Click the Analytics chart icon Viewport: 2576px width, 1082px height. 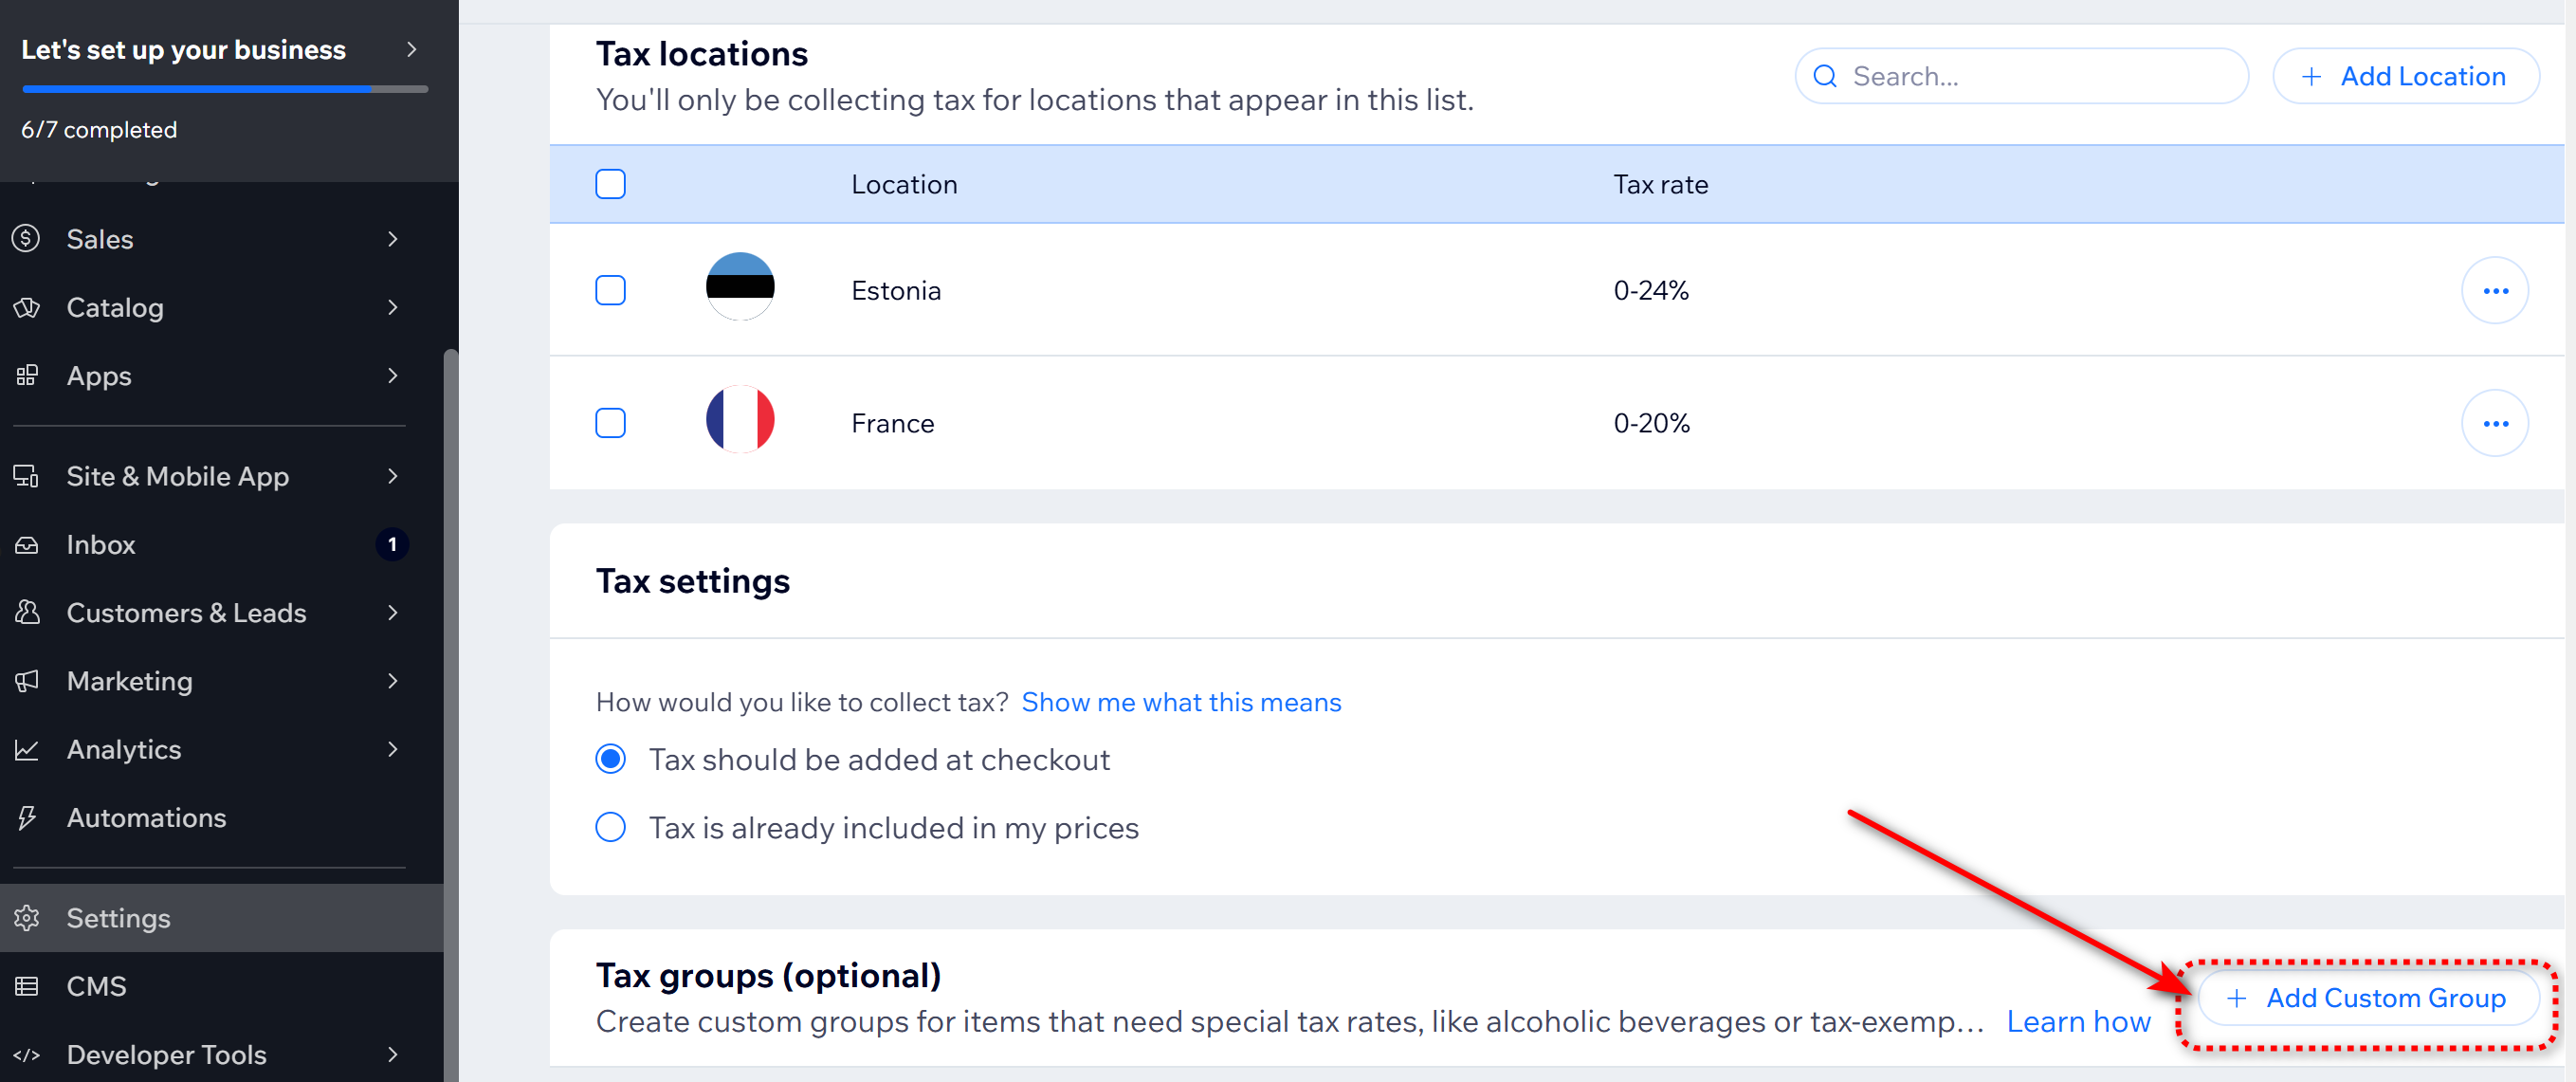pos(27,749)
